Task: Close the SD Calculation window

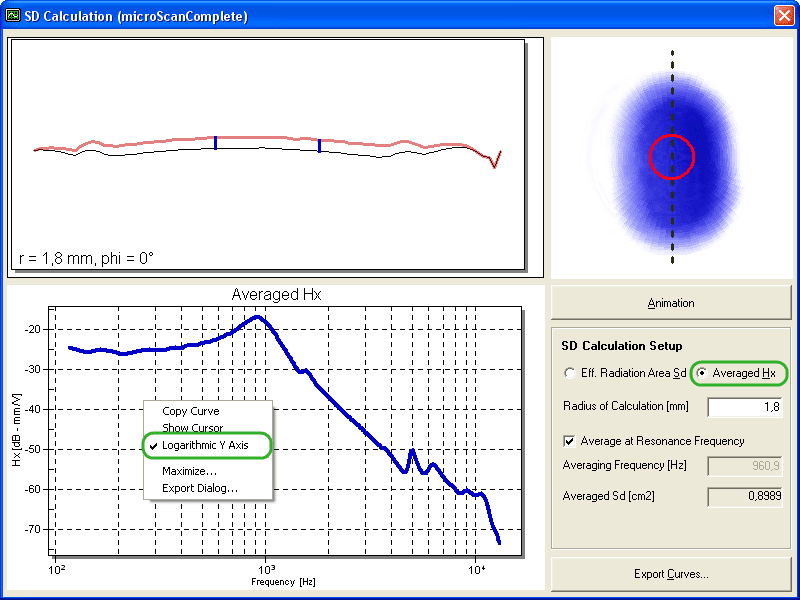Action: (783, 16)
